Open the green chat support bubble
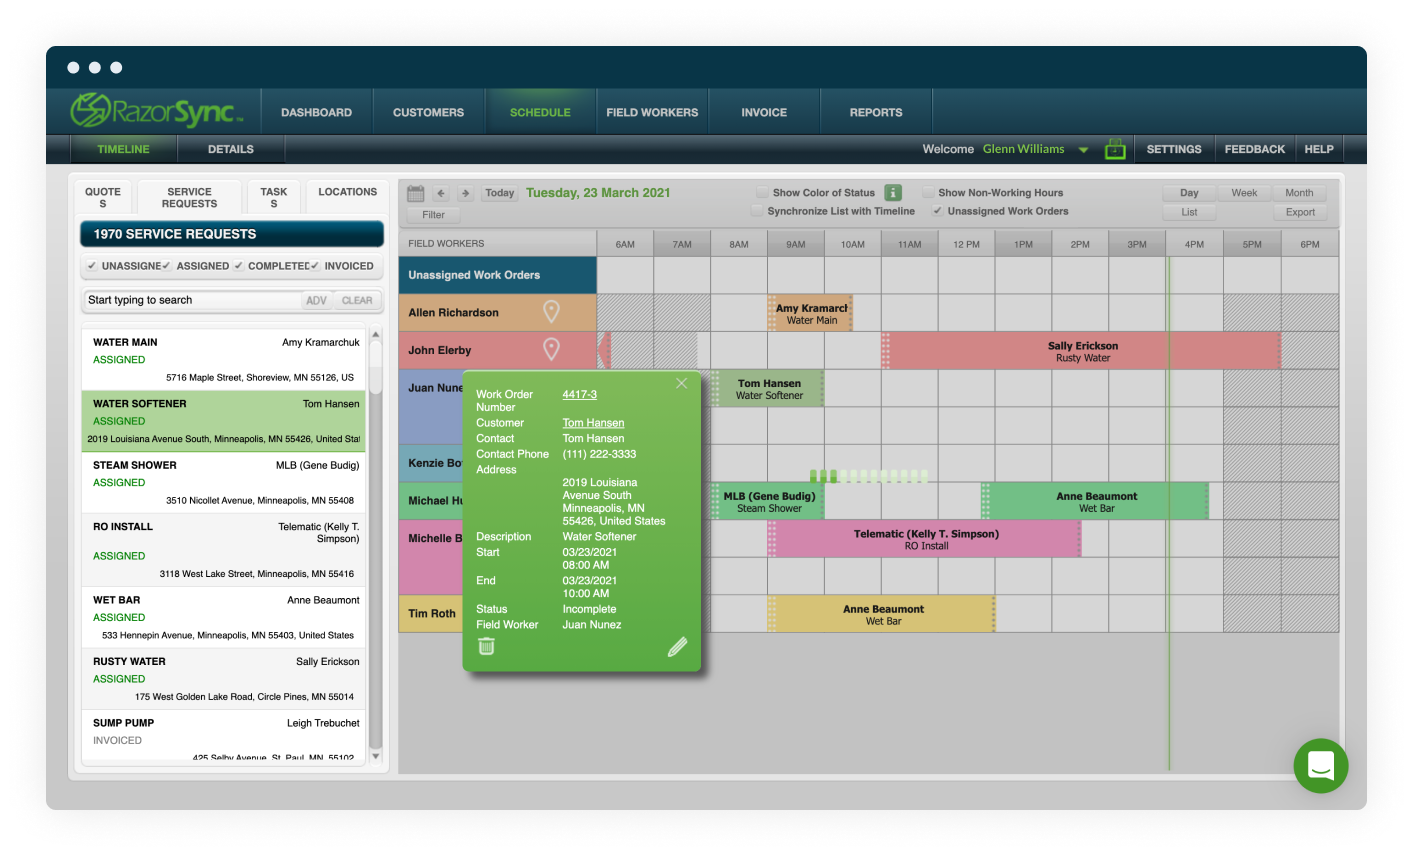 pos(1320,766)
